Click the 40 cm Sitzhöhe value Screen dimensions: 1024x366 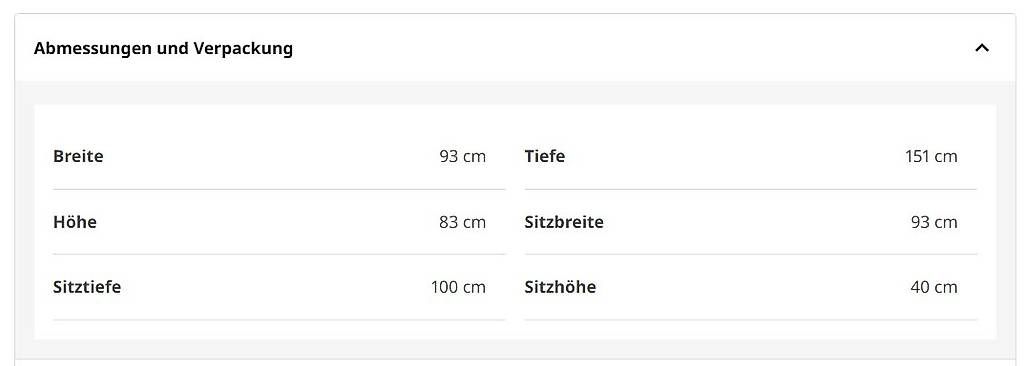934,287
